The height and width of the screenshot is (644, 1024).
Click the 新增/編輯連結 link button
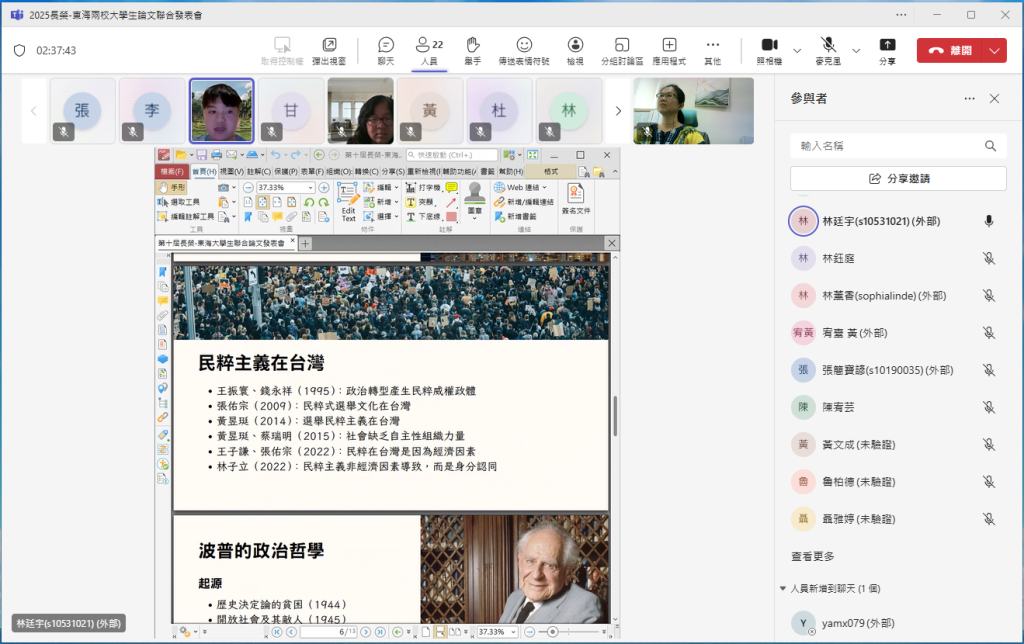(x=524, y=202)
